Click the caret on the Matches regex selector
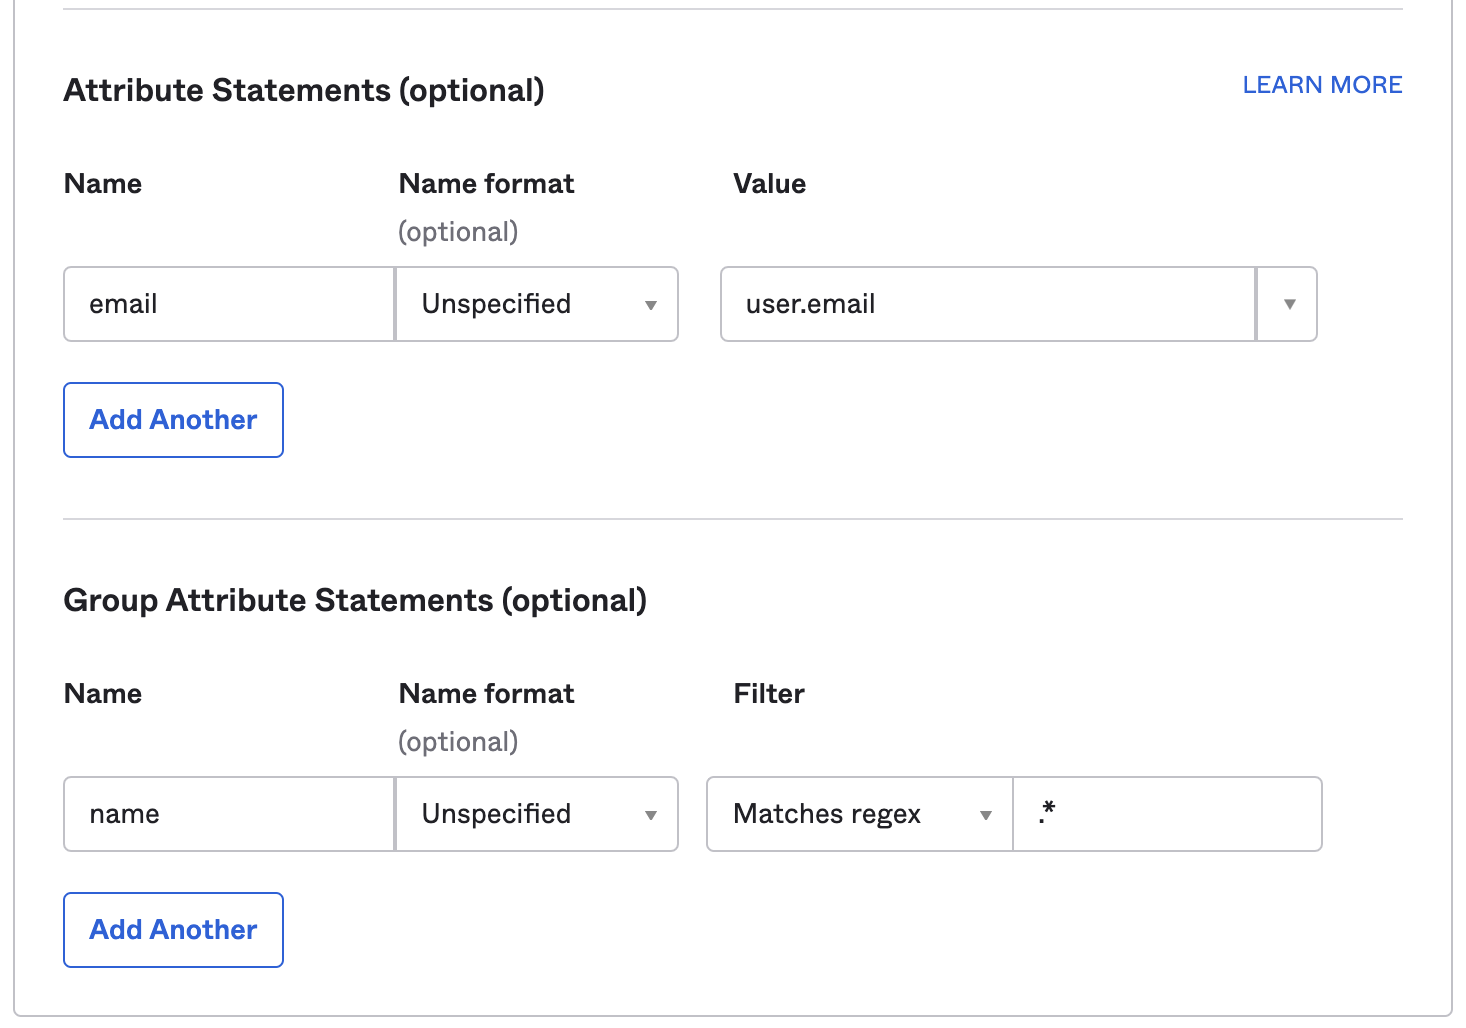The height and width of the screenshot is (1028, 1466). (x=985, y=814)
